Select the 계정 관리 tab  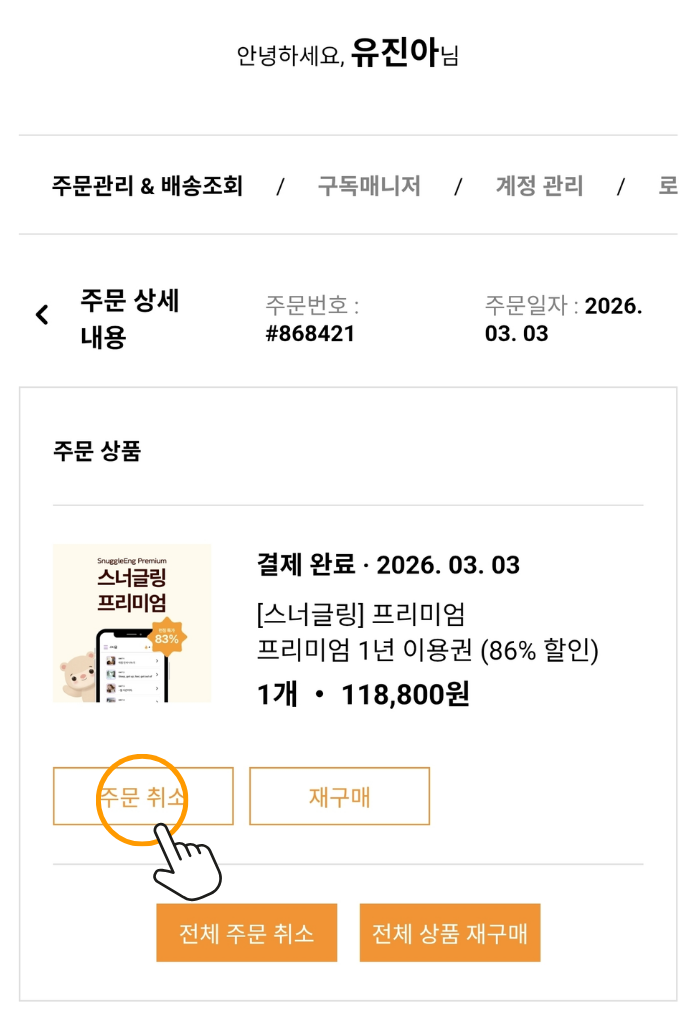click(539, 186)
